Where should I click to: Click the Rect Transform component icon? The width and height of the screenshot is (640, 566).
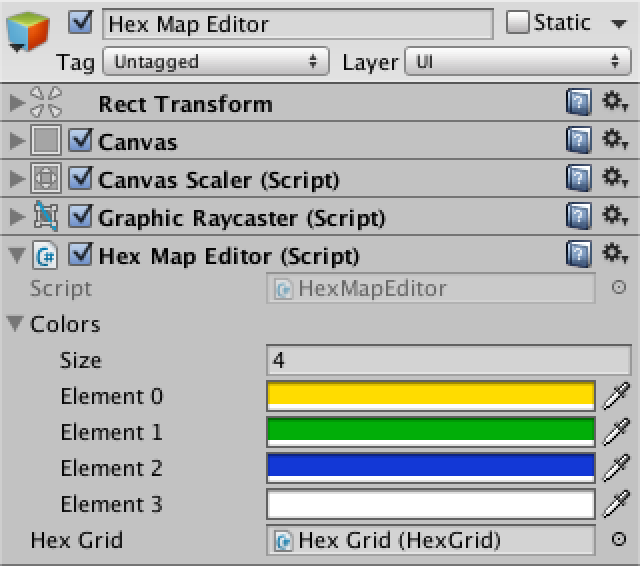pyautogui.click(x=46, y=102)
